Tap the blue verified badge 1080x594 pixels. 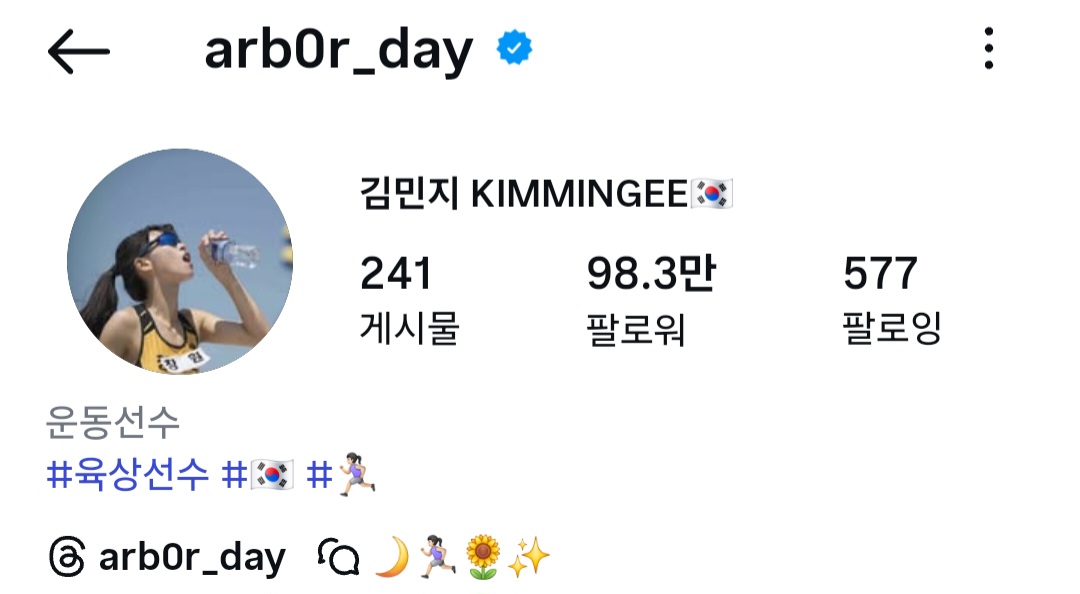515,48
